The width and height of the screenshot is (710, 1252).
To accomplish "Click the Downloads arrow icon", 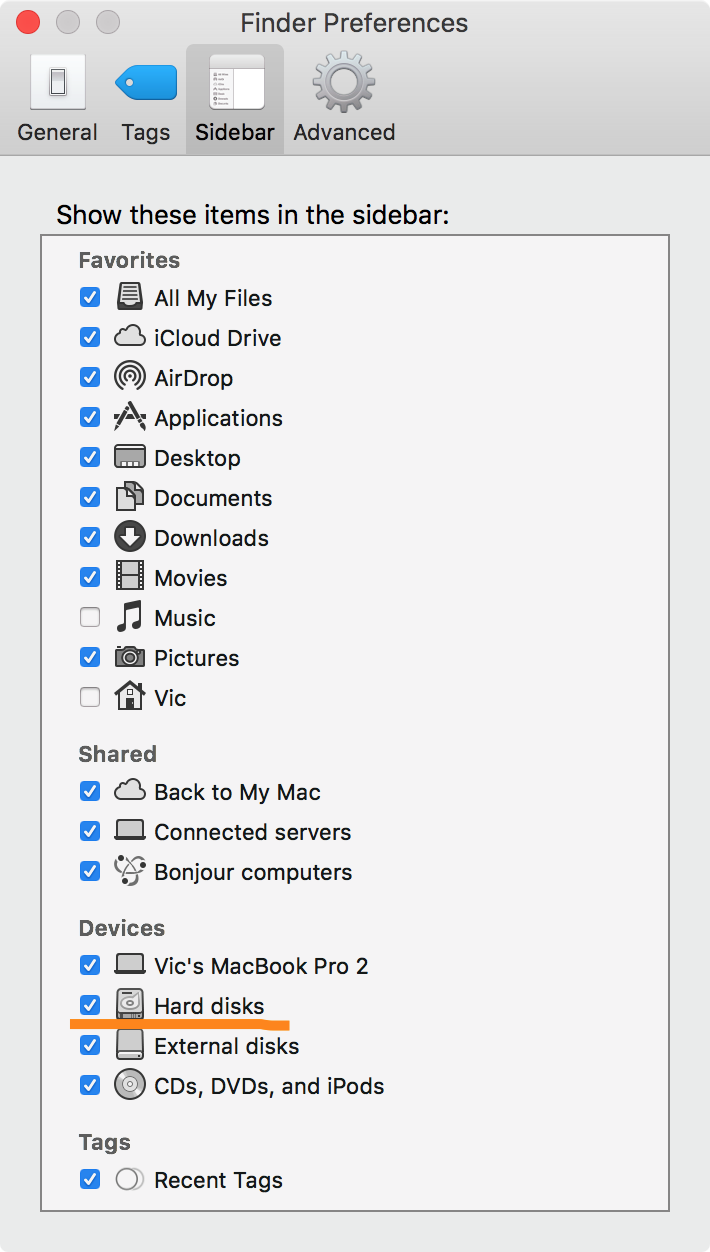I will pyautogui.click(x=130, y=537).
